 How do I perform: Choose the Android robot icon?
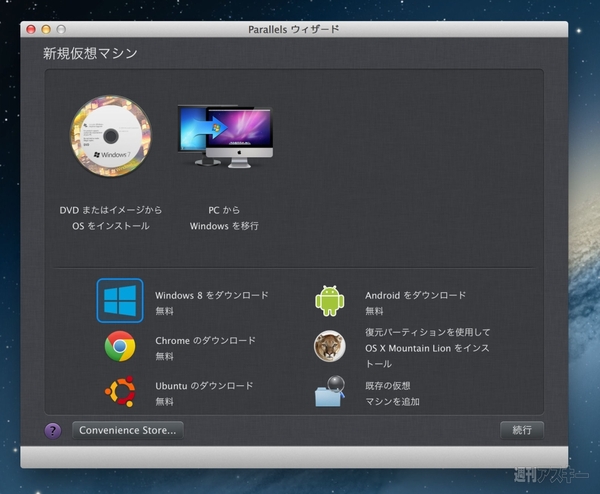[329, 301]
